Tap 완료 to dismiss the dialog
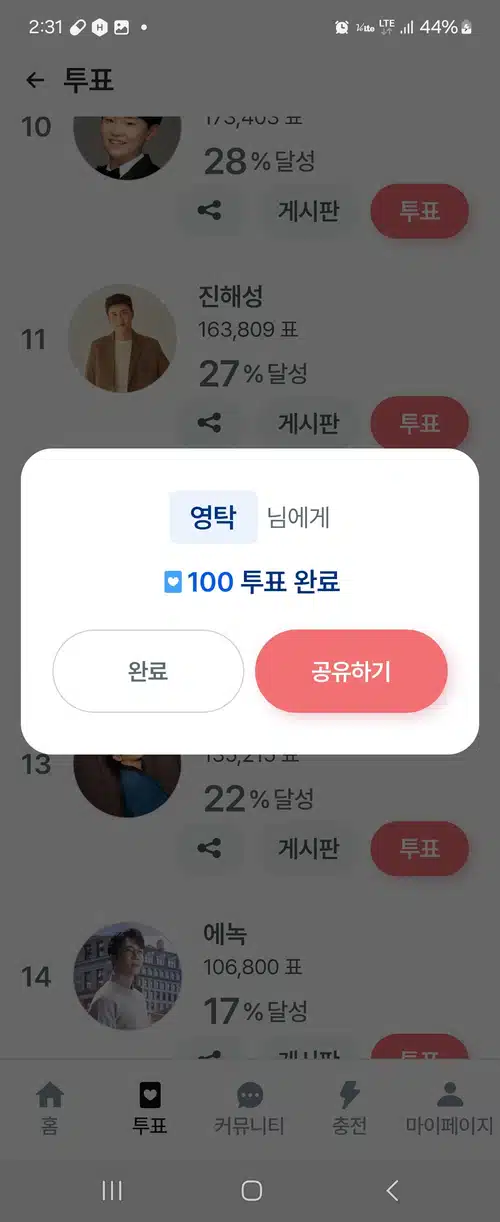 pyautogui.click(x=148, y=671)
